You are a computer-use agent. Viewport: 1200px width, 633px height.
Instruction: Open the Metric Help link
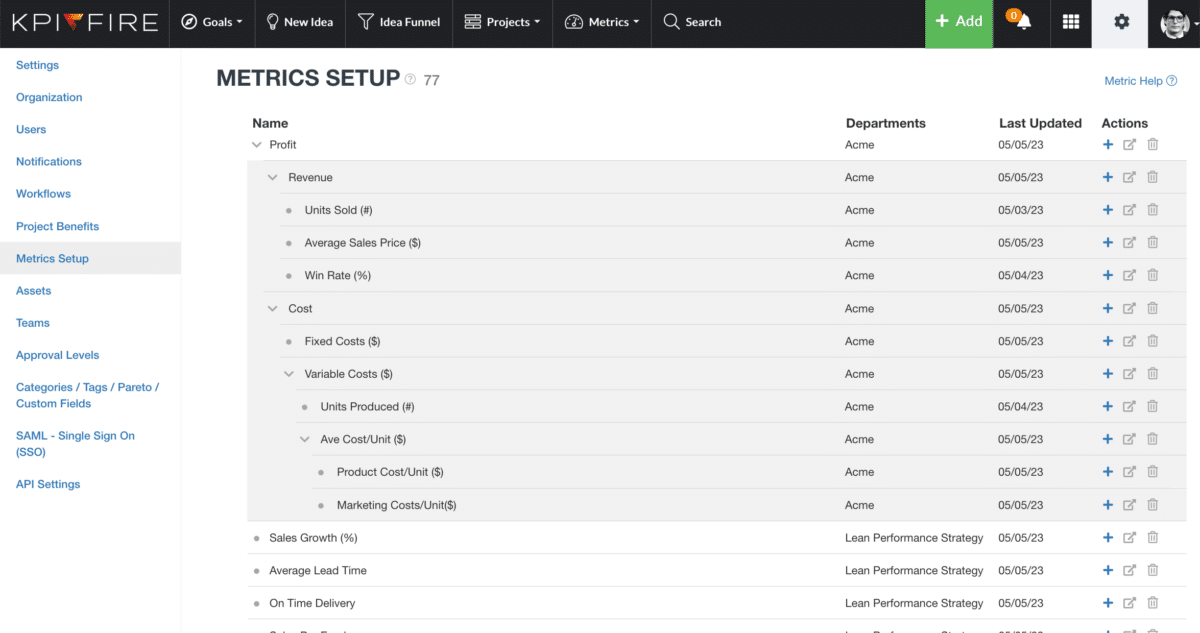(1139, 81)
